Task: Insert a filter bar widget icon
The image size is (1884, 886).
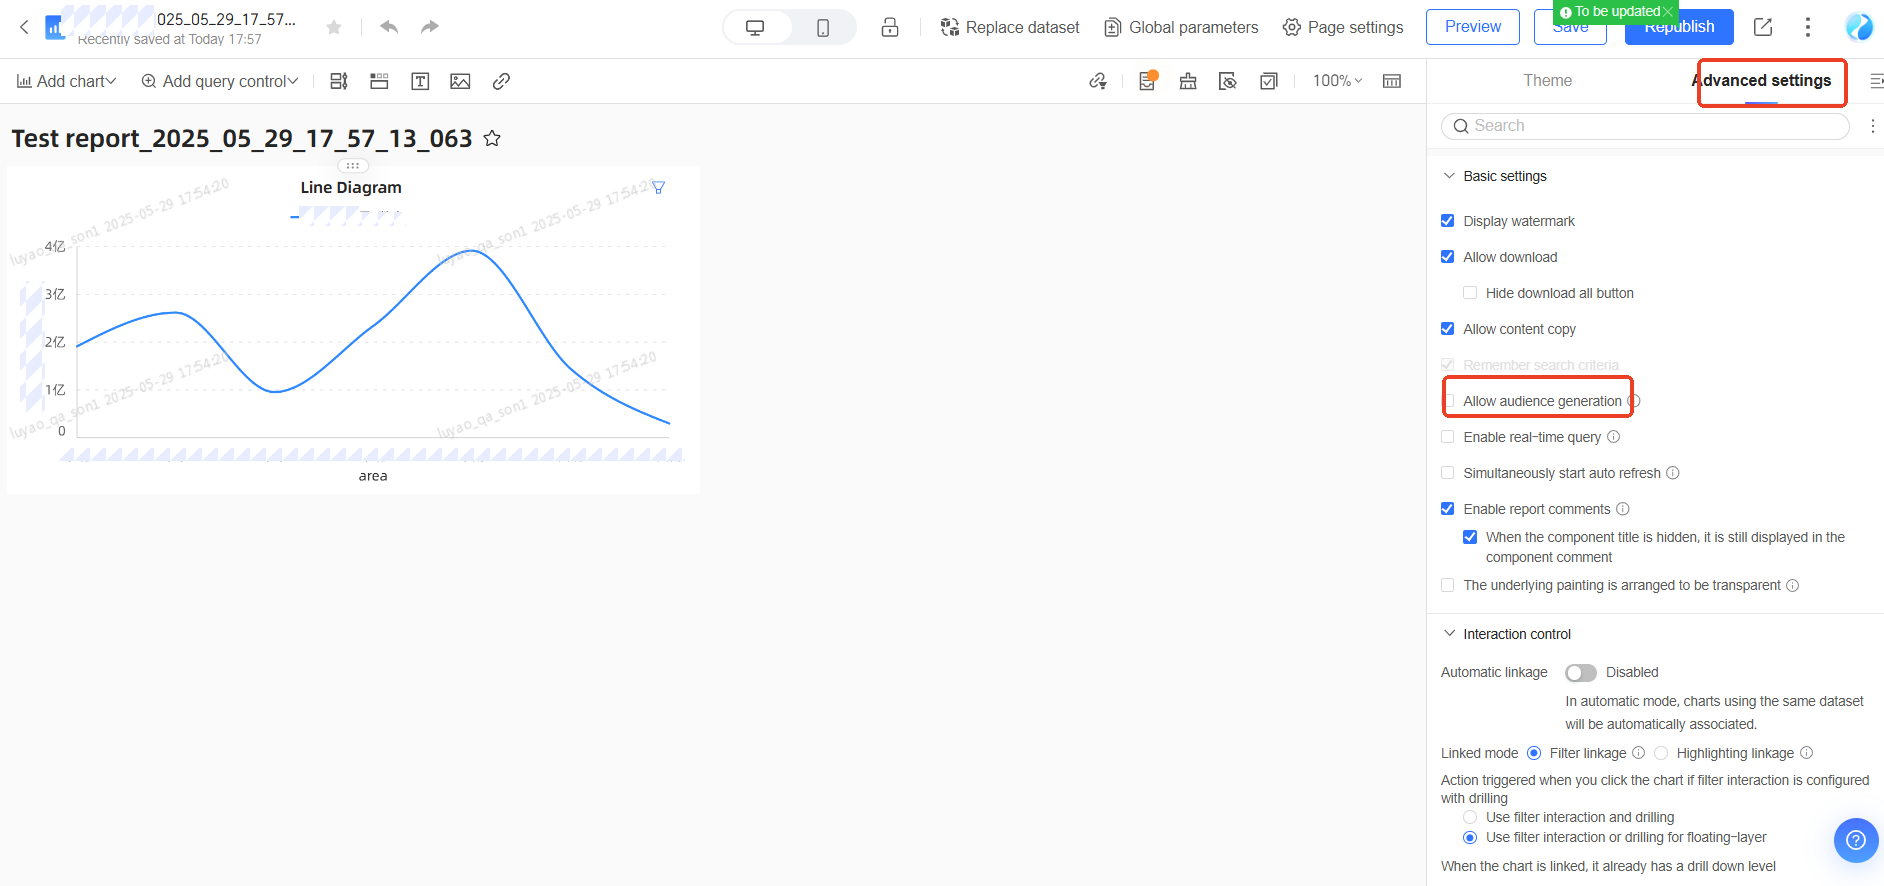Action: pyautogui.click(x=339, y=81)
